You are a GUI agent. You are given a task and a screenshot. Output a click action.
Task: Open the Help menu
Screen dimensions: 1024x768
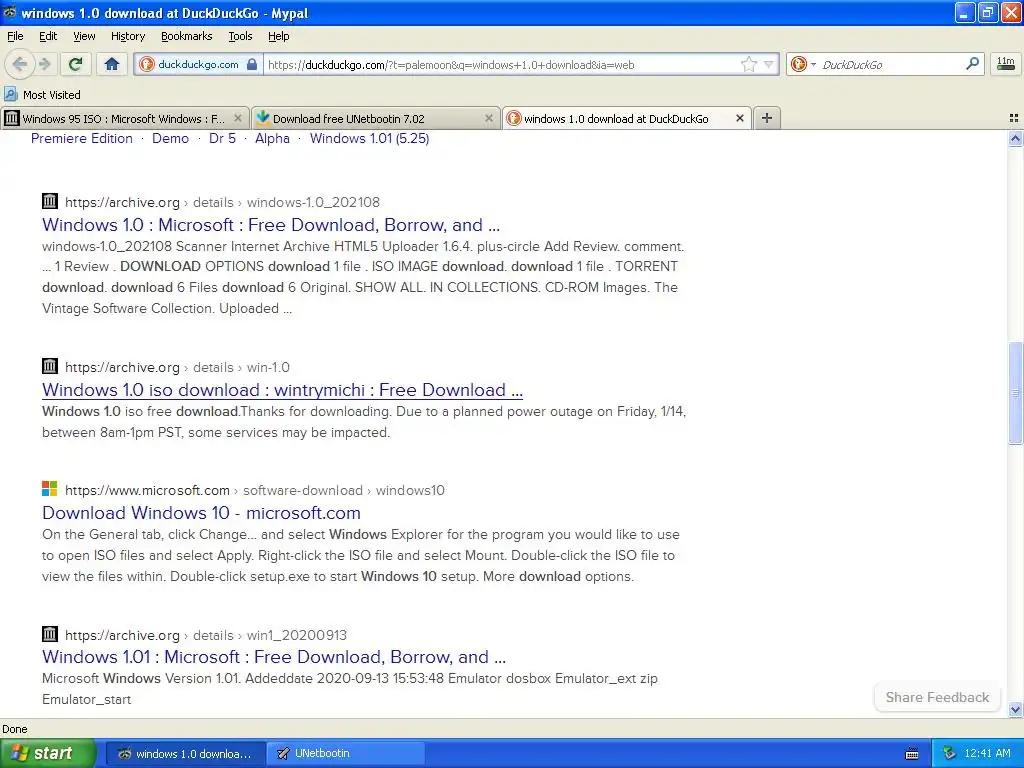click(278, 36)
